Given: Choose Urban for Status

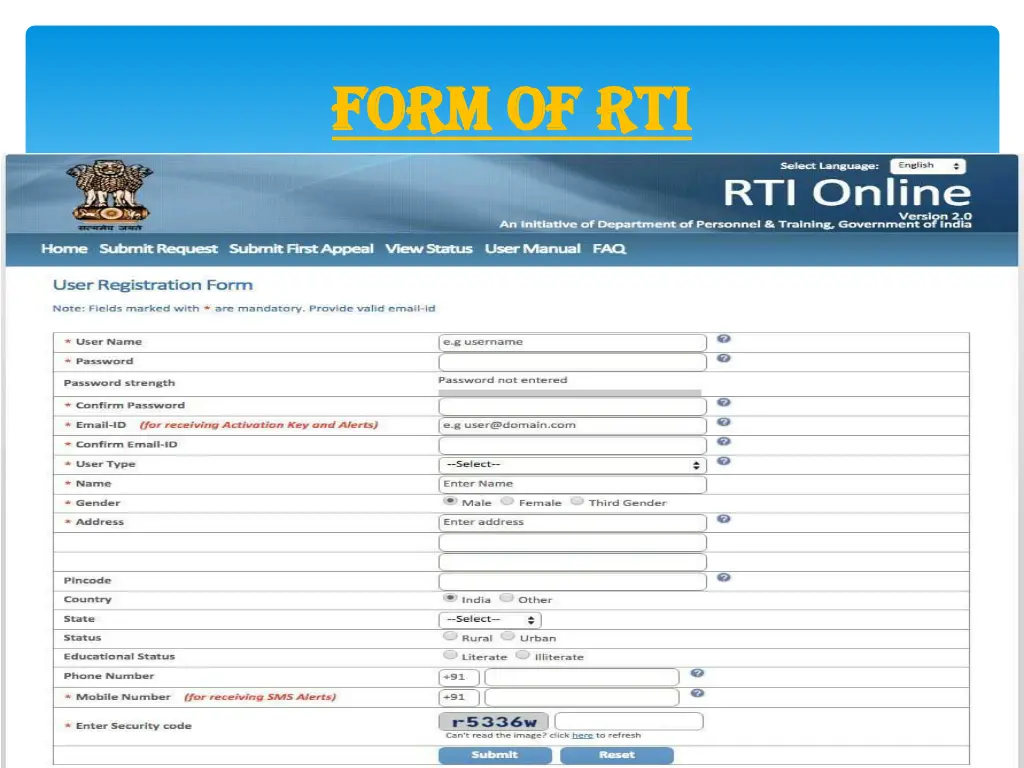Looking at the screenshot, I should pos(508,637).
